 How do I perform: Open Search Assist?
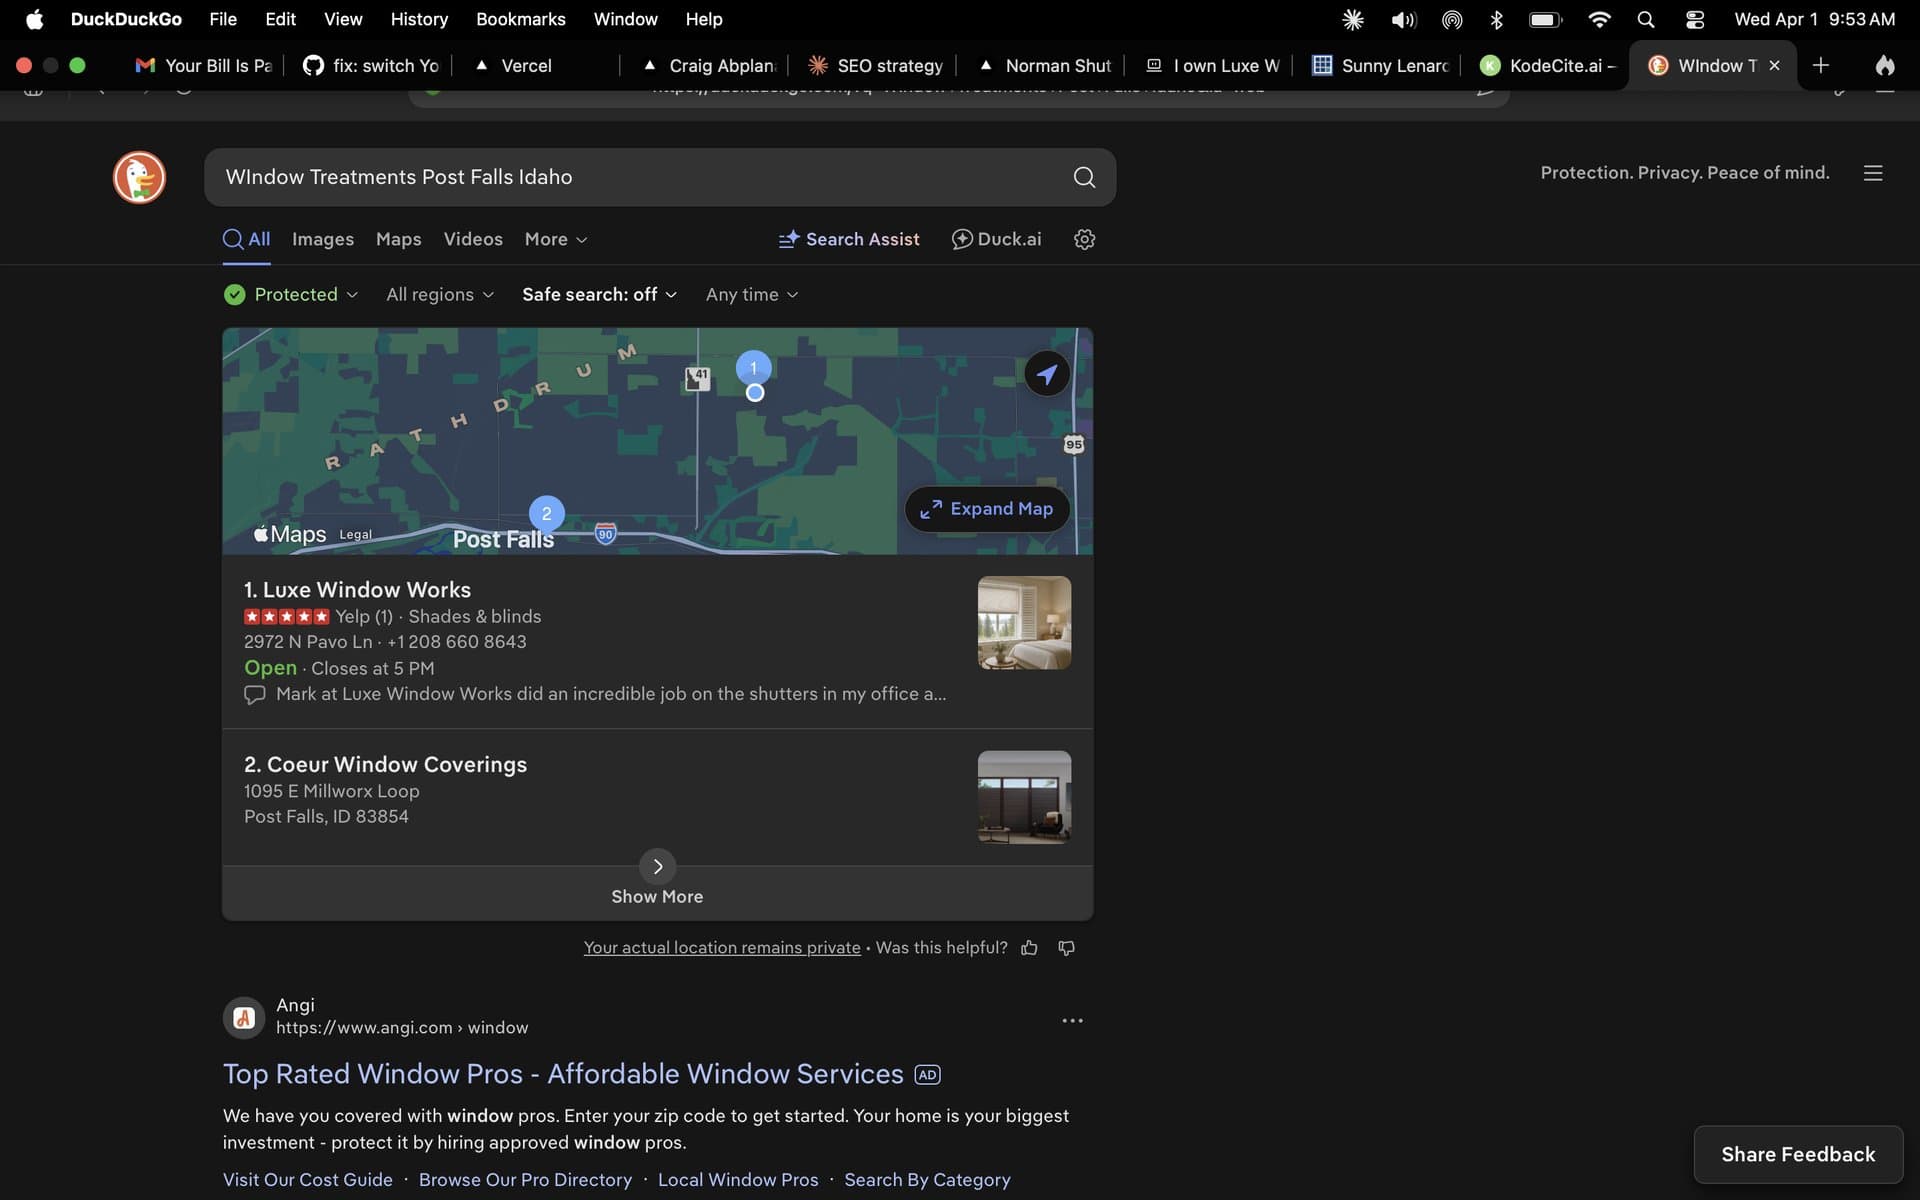tap(848, 239)
